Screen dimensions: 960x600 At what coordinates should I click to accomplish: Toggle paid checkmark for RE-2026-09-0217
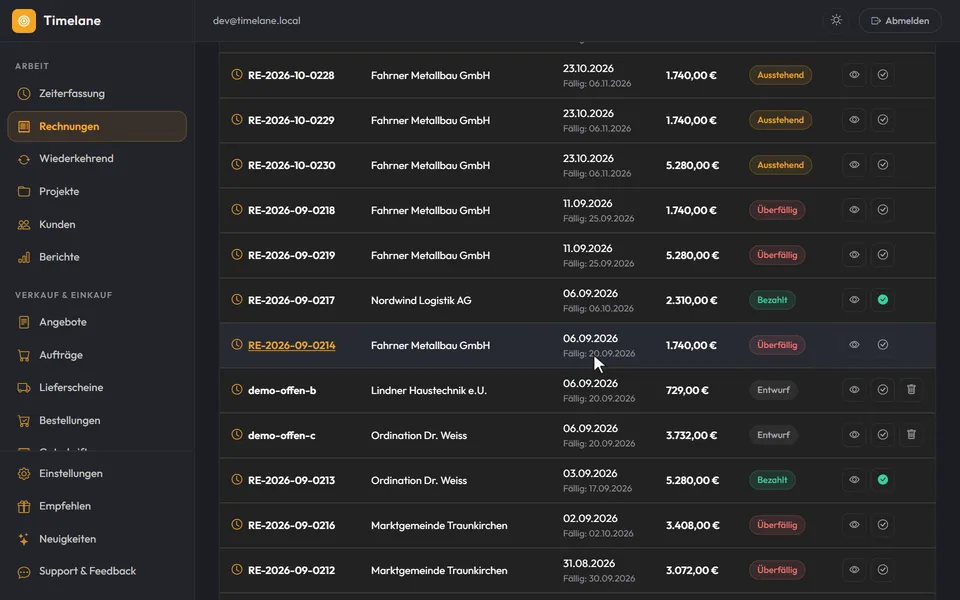tap(883, 300)
